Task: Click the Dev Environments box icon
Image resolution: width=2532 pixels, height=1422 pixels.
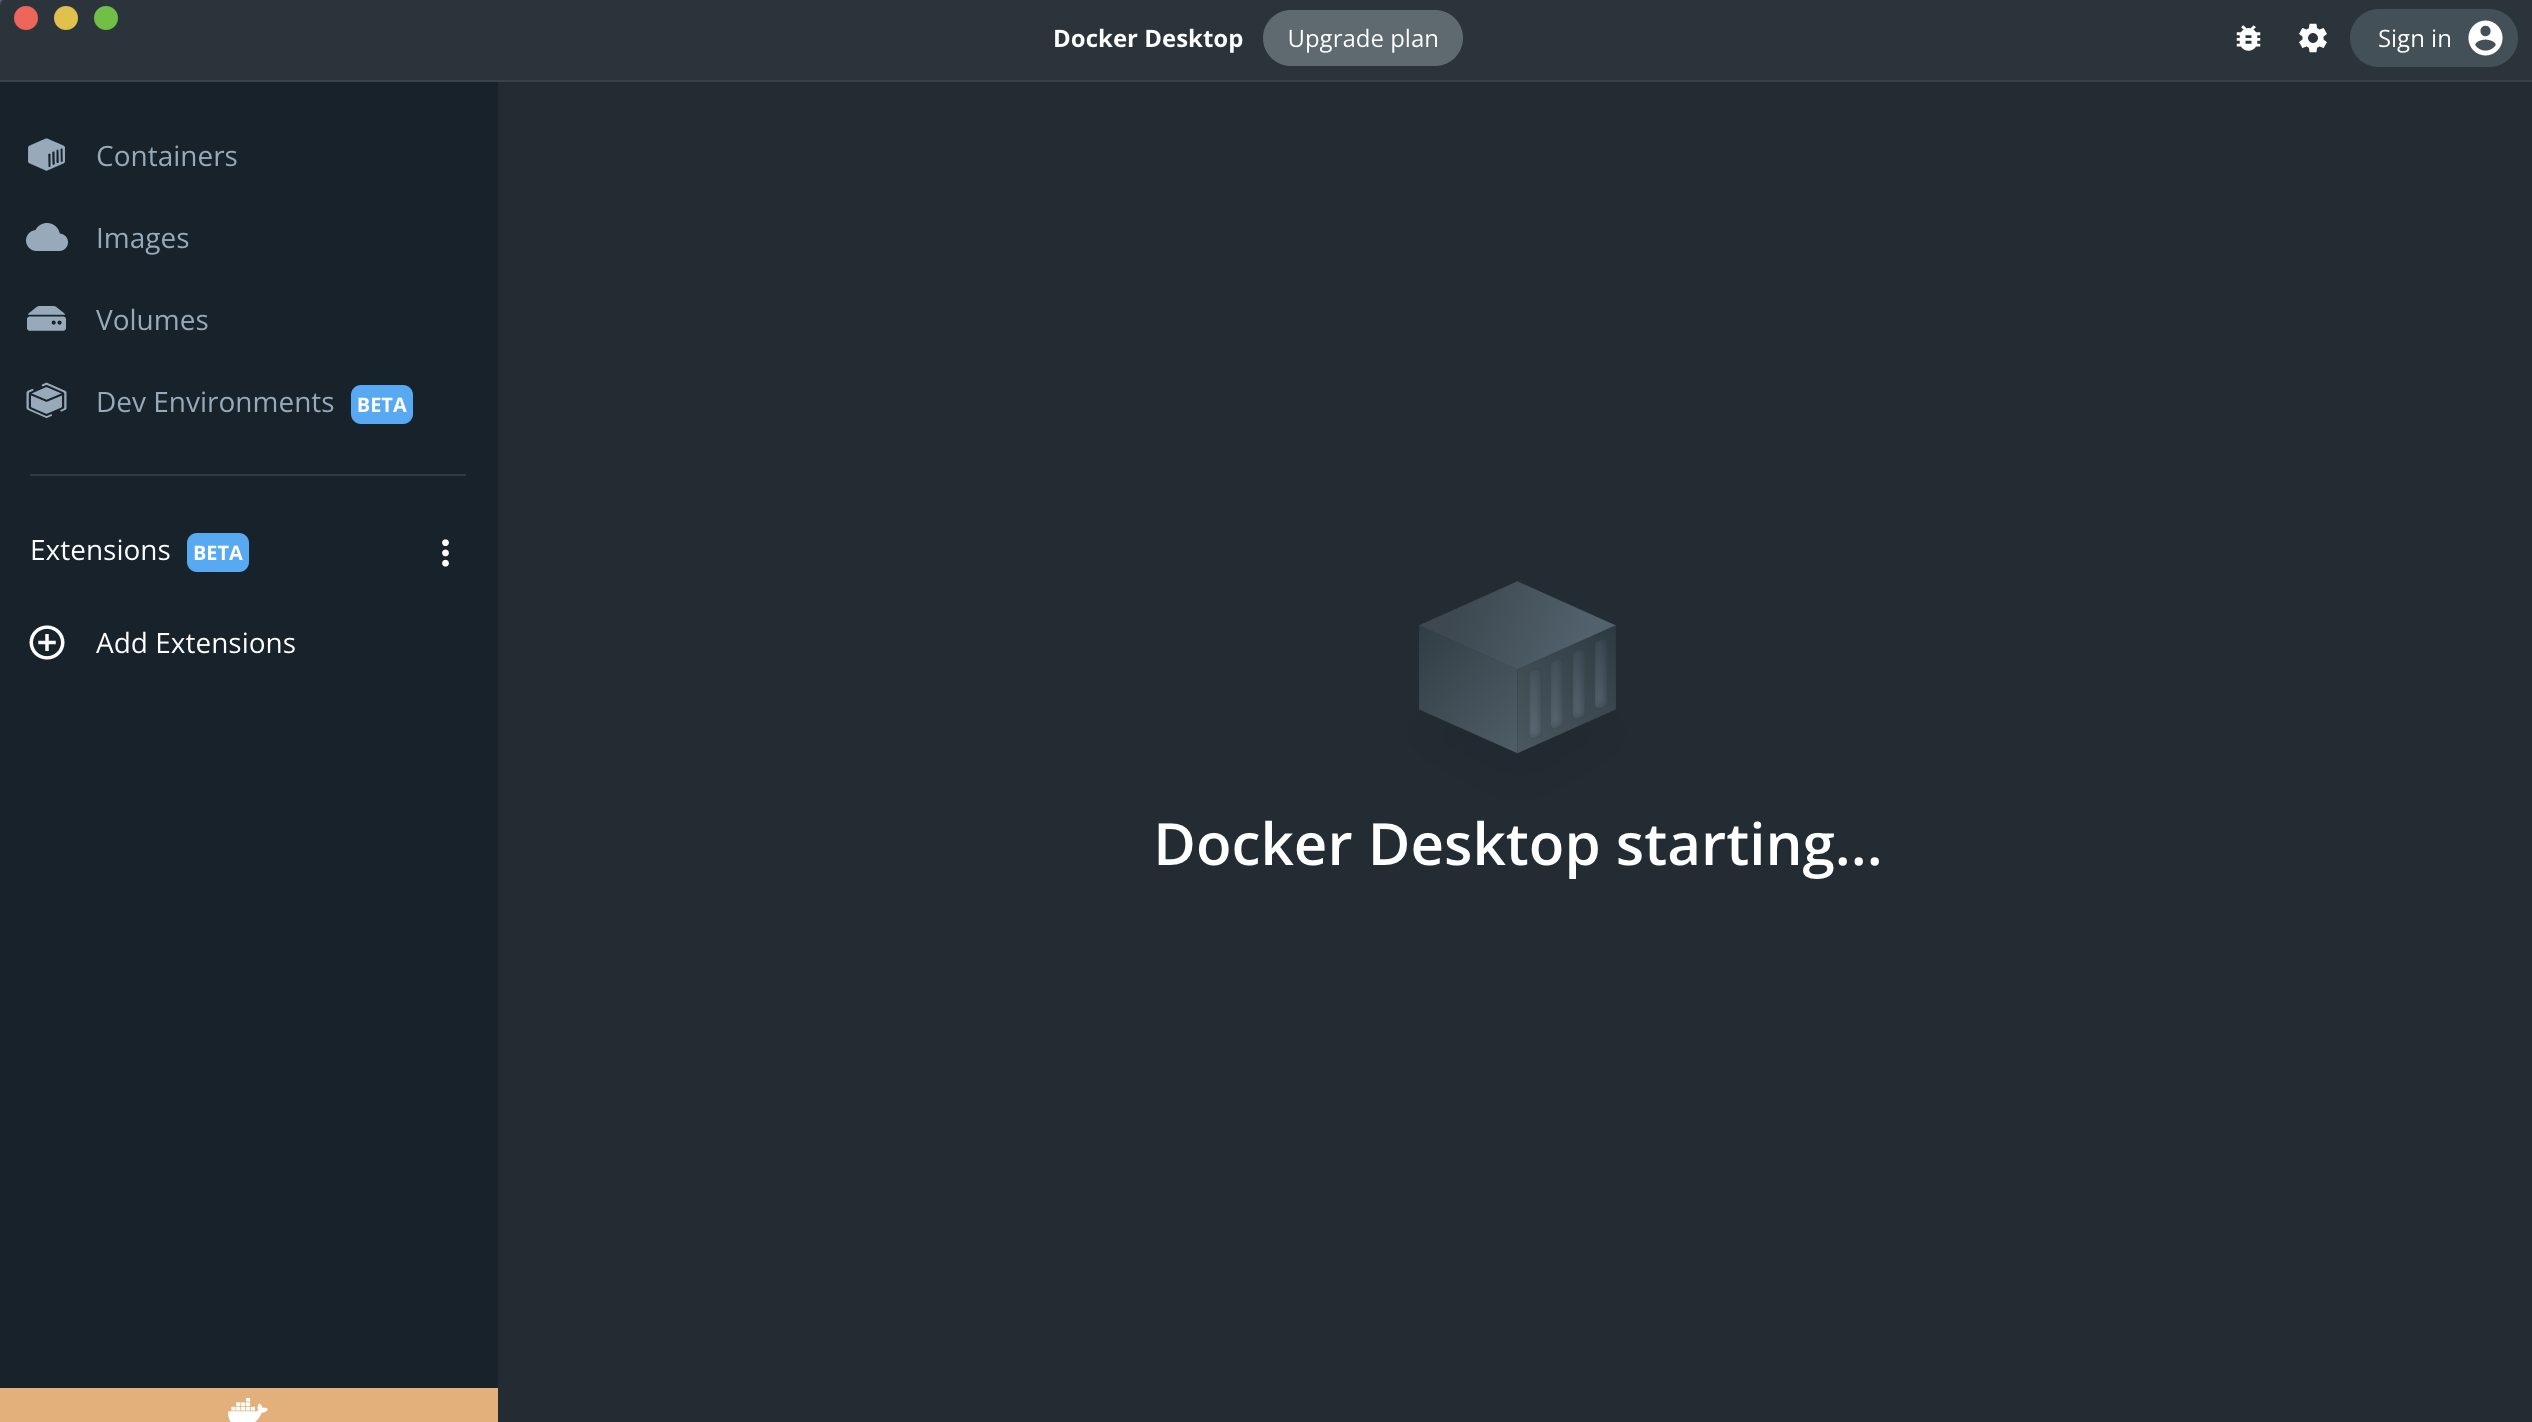Action: (46, 401)
